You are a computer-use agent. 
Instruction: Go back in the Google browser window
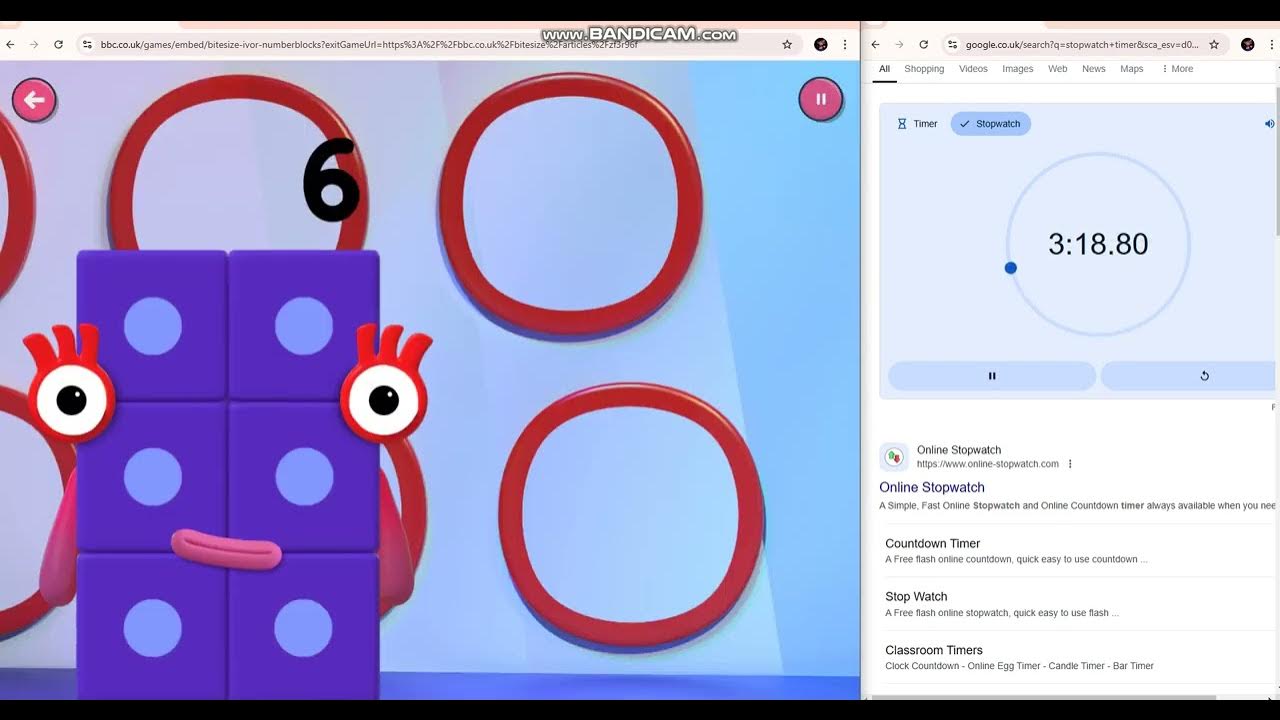coord(875,45)
